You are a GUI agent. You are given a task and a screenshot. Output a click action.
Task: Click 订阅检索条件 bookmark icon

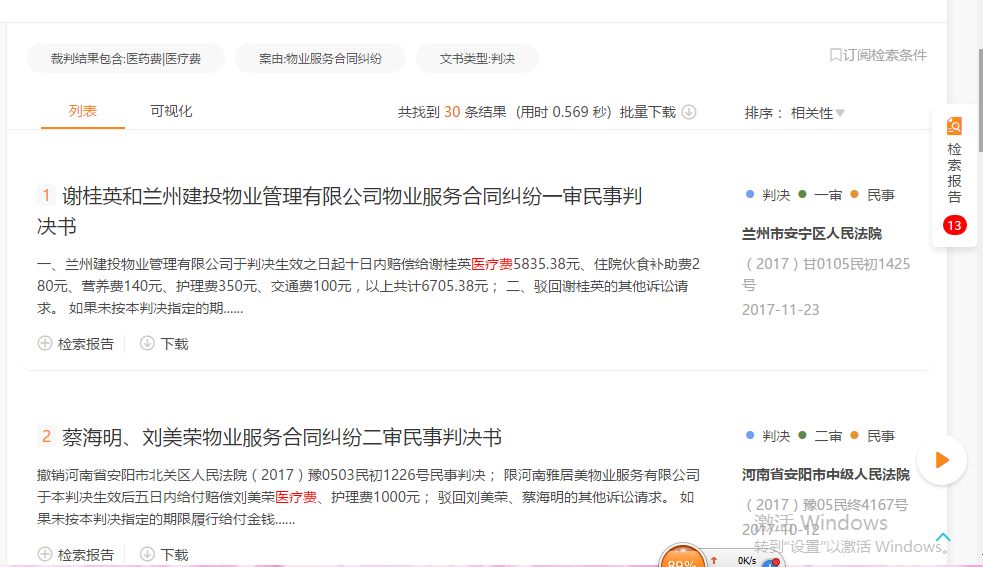click(x=835, y=55)
